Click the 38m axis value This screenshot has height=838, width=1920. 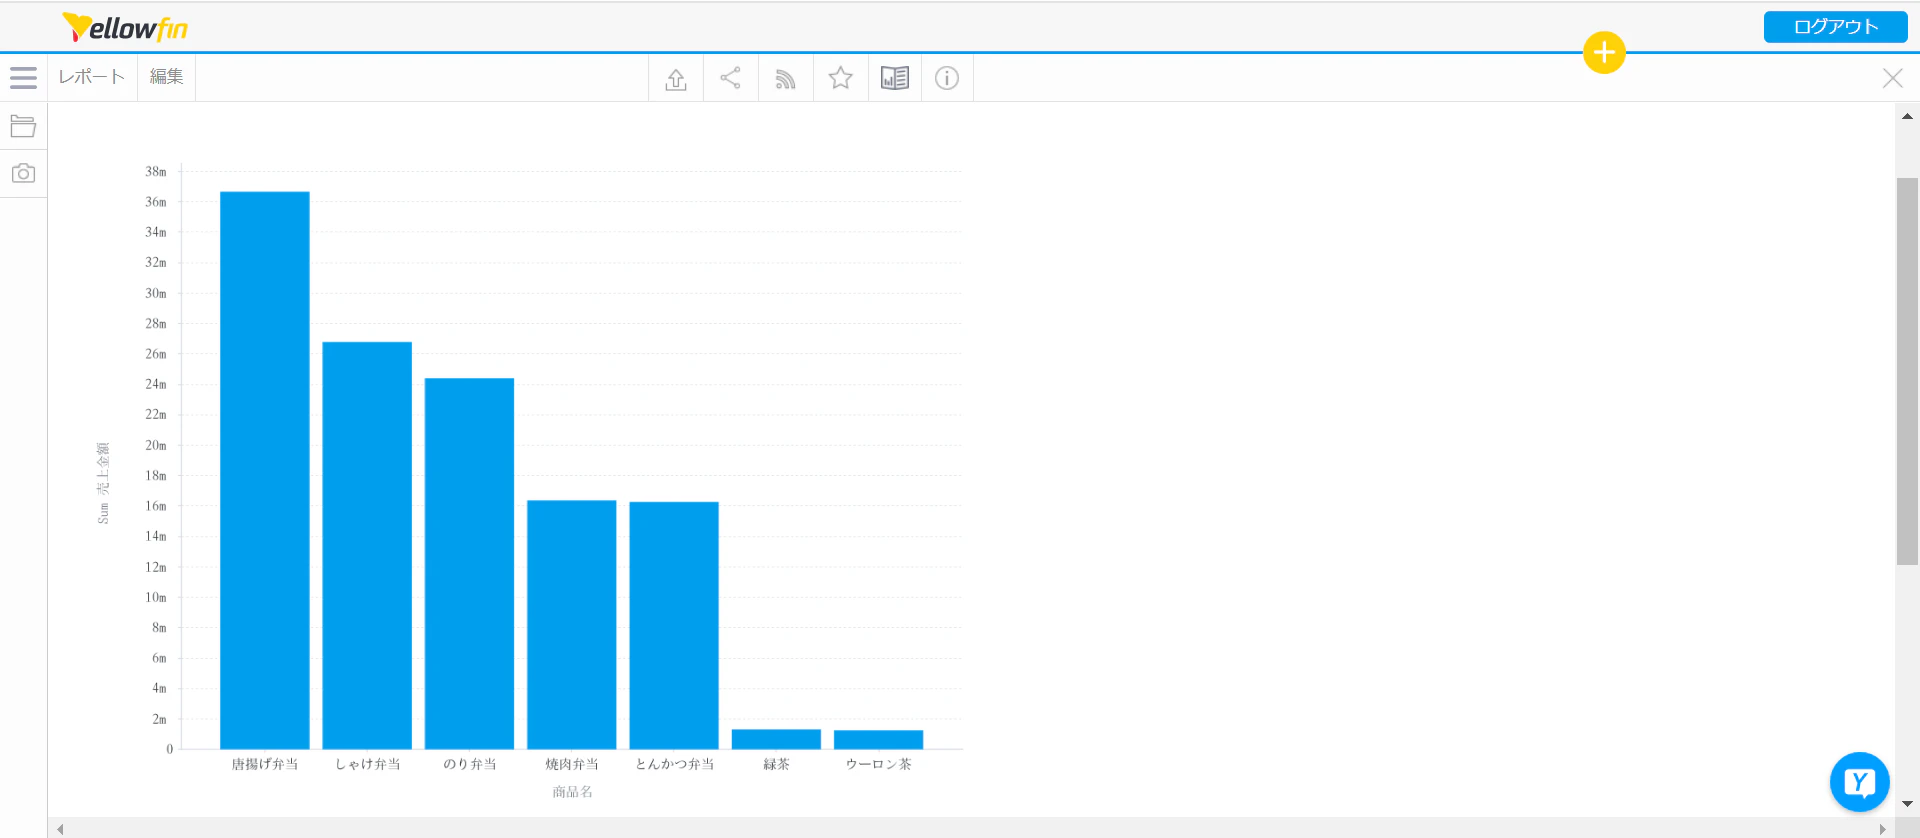156,172
